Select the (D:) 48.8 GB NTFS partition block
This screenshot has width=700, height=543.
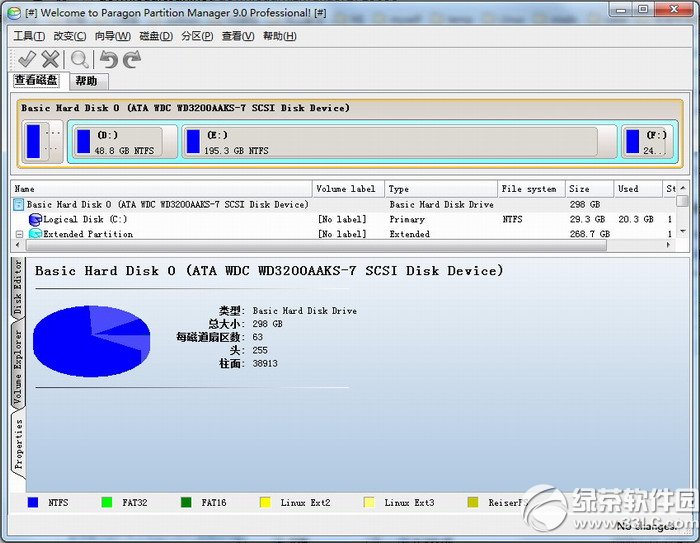click(x=122, y=142)
